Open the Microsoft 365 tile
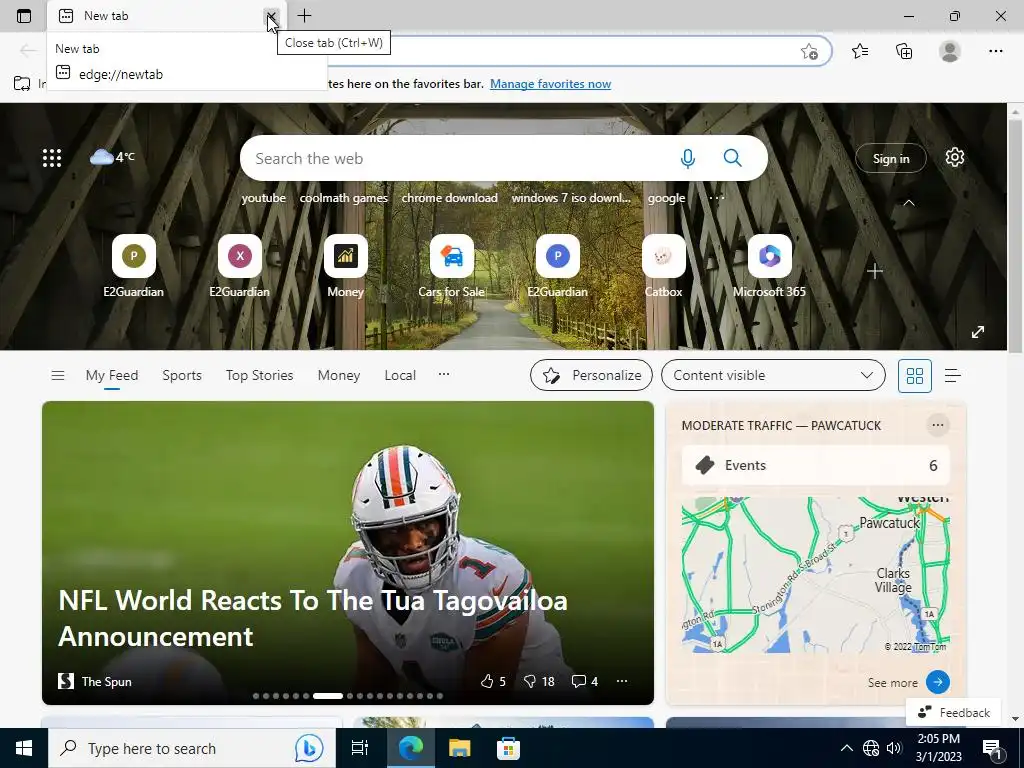Viewport: 1024px width, 768px height. tap(769, 266)
